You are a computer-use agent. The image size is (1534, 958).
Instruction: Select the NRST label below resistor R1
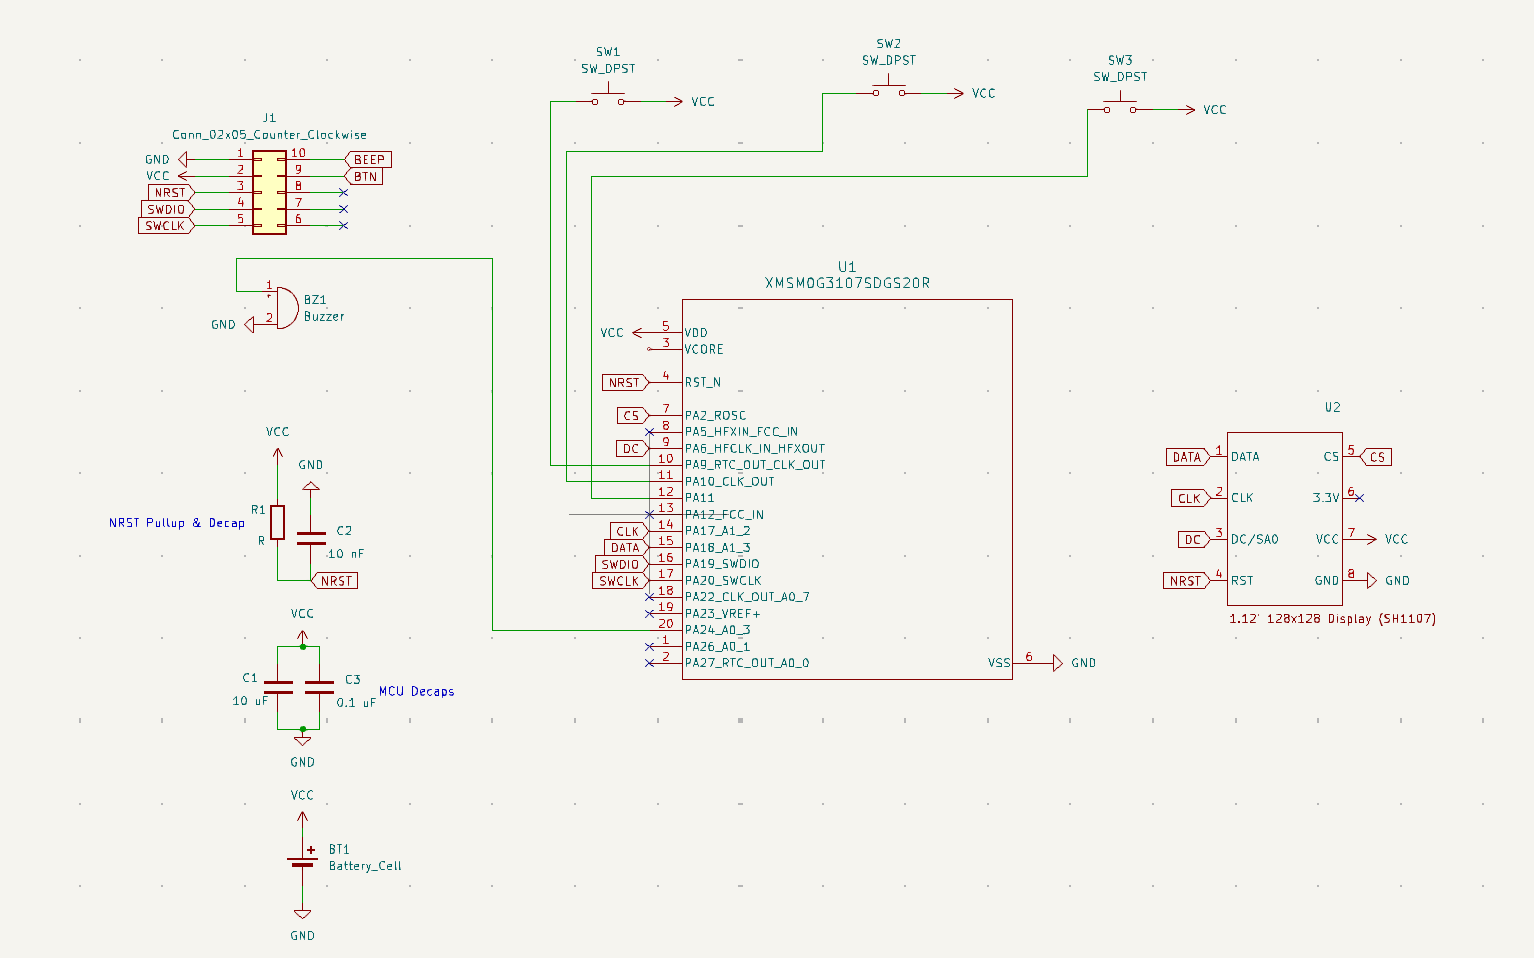[335, 580]
